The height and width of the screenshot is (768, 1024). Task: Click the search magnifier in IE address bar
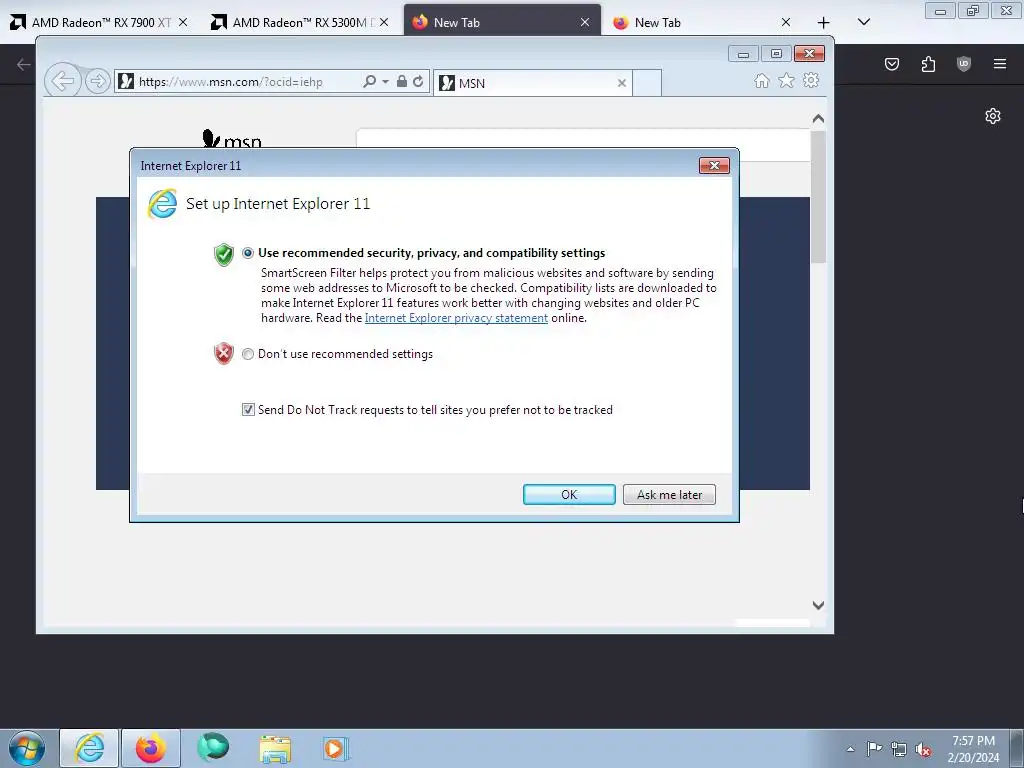[x=370, y=82]
